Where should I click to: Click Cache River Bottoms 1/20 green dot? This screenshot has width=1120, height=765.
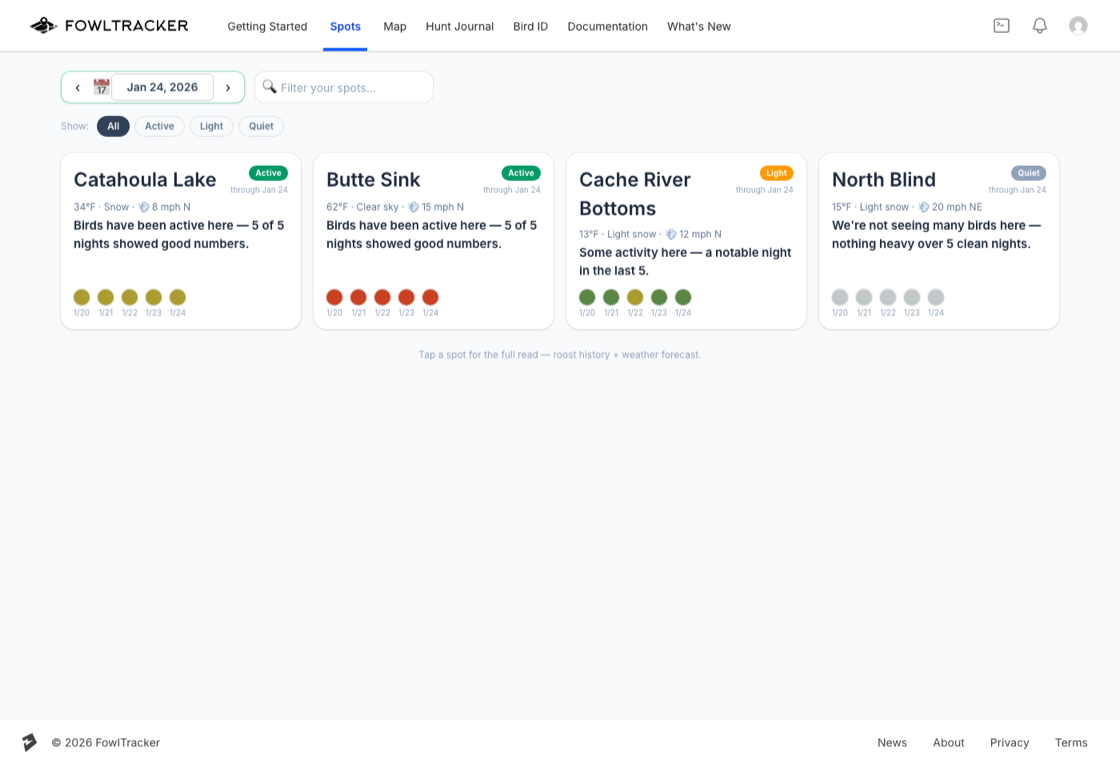click(587, 297)
